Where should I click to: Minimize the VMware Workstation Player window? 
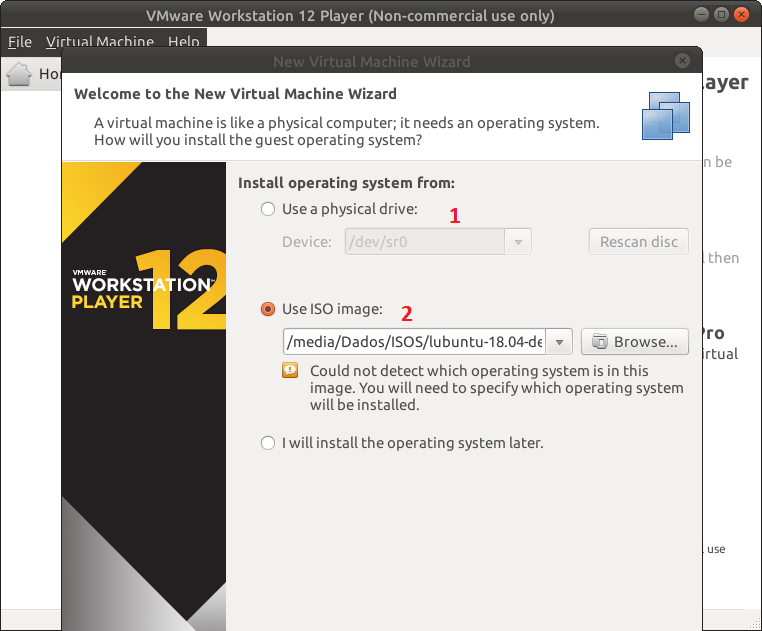(x=701, y=15)
